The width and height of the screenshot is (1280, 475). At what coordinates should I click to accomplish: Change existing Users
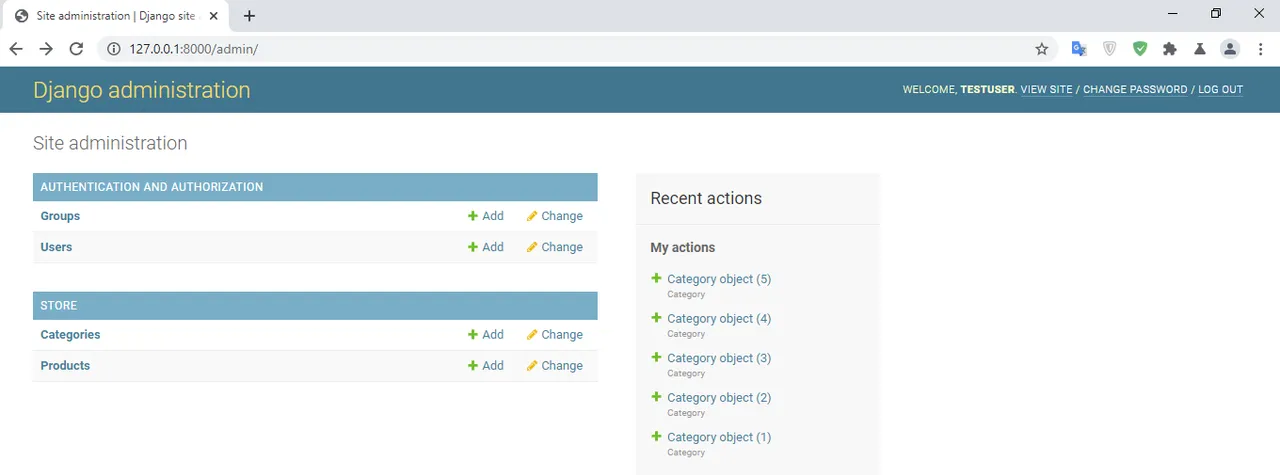click(x=555, y=247)
